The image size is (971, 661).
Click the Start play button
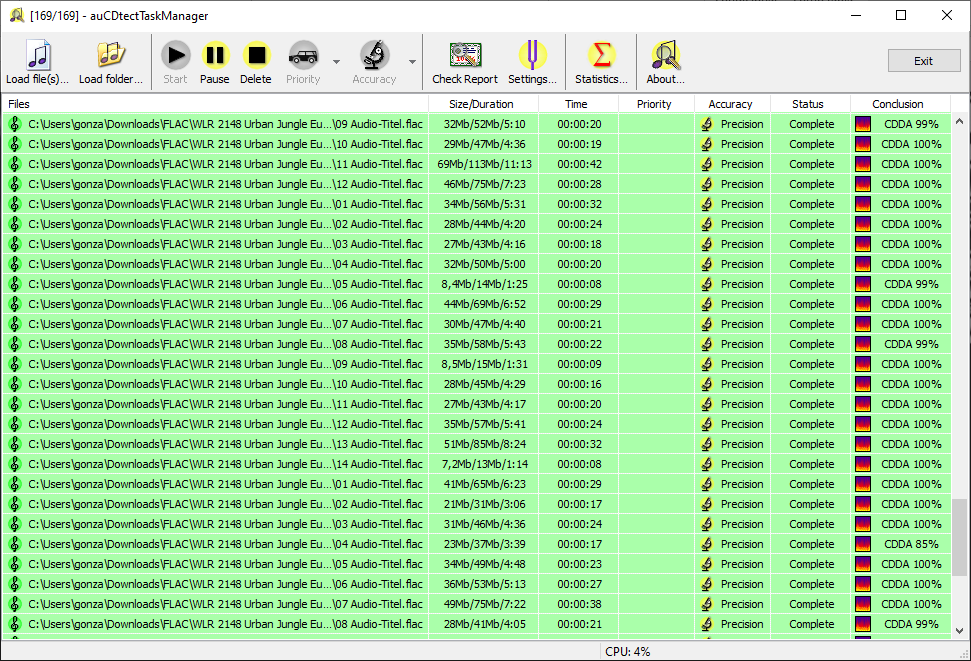pyautogui.click(x=175, y=62)
